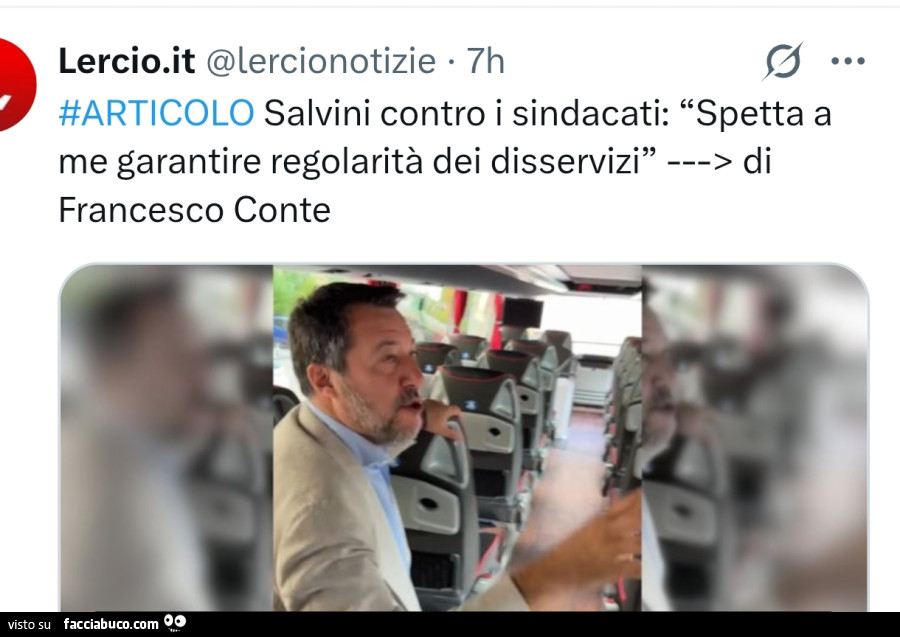The height and width of the screenshot is (637, 900).
Task: Click the Grok slashed-circle icon
Action: tap(783, 61)
